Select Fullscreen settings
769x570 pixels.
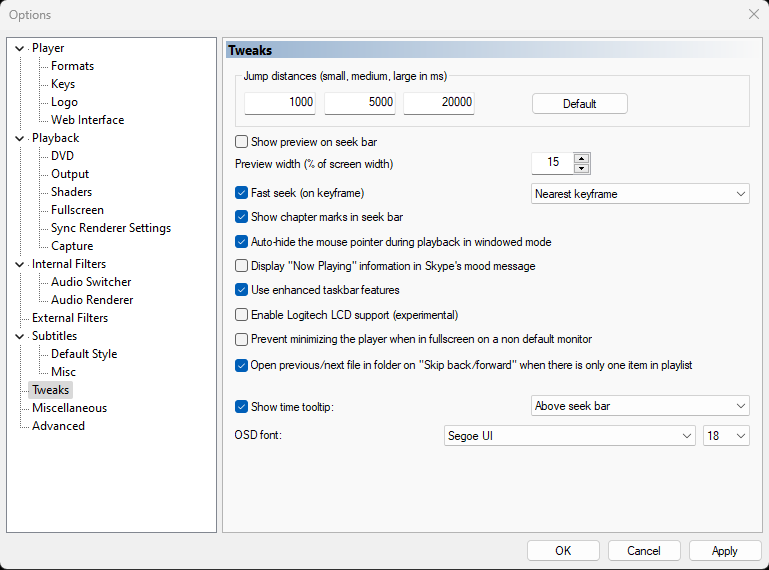click(77, 210)
